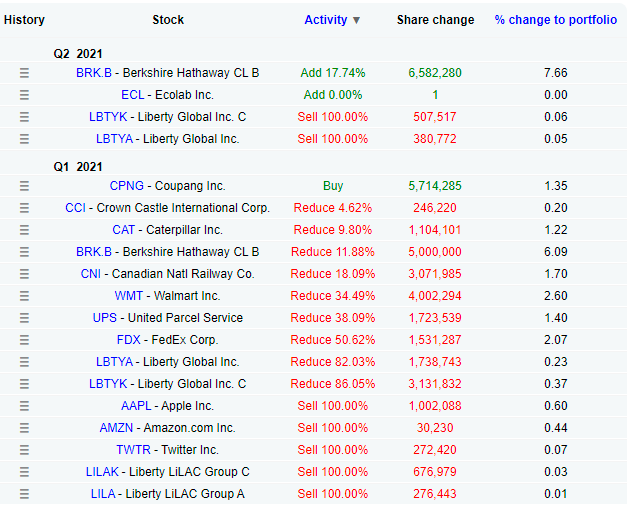Image resolution: width=627 pixels, height=505 pixels.
Task: Open LBTYA ticker link in Q2 2021
Action: [114, 139]
